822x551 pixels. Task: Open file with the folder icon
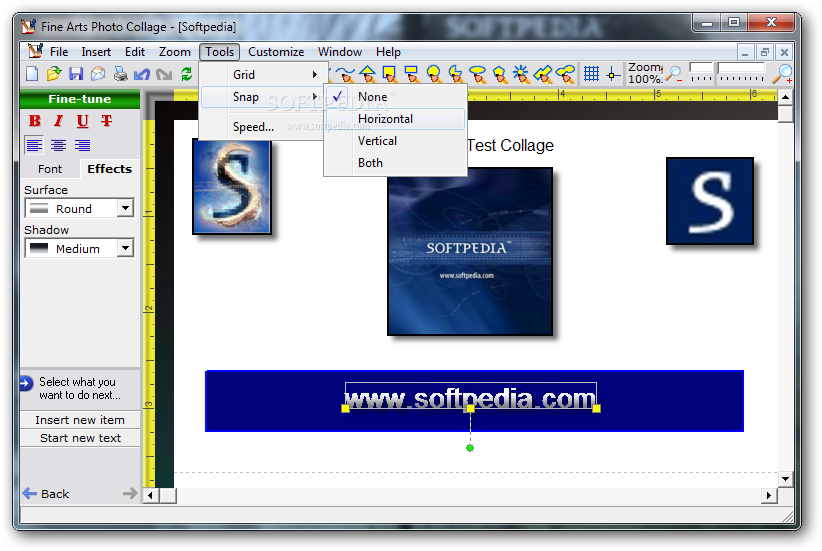coord(53,74)
